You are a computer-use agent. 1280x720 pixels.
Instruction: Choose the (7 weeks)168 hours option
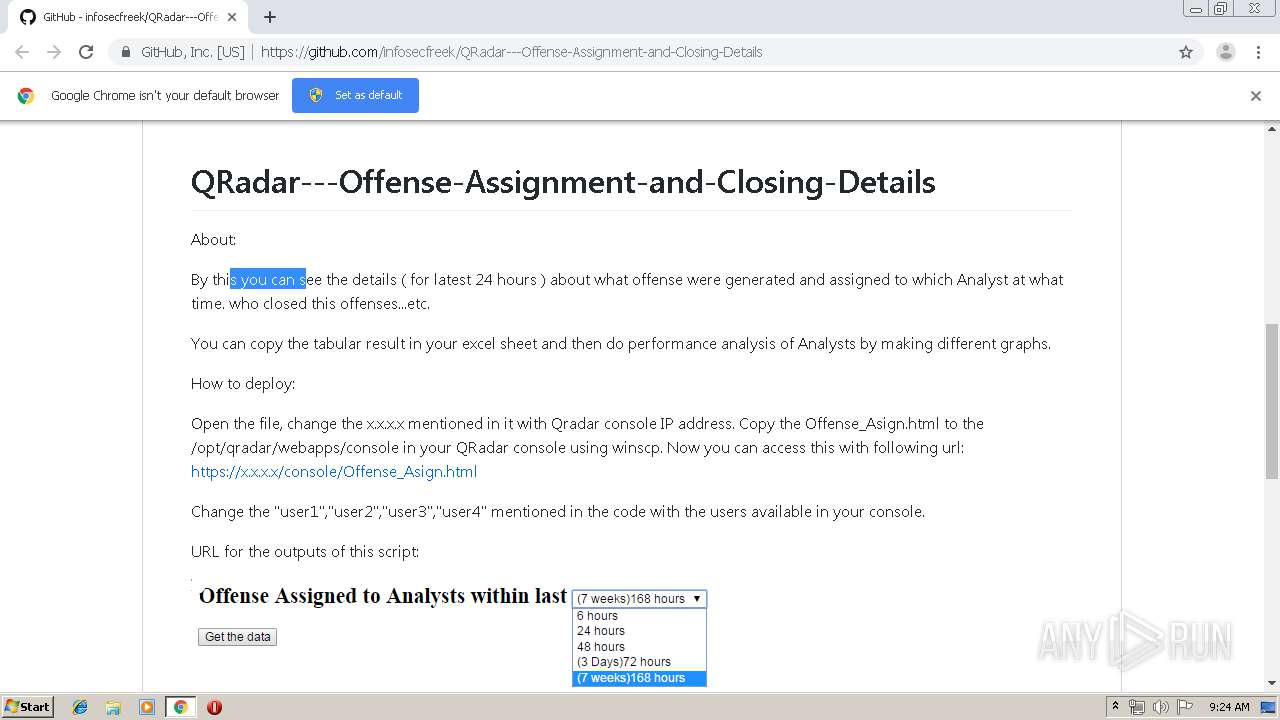pyautogui.click(x=639, y=678)
